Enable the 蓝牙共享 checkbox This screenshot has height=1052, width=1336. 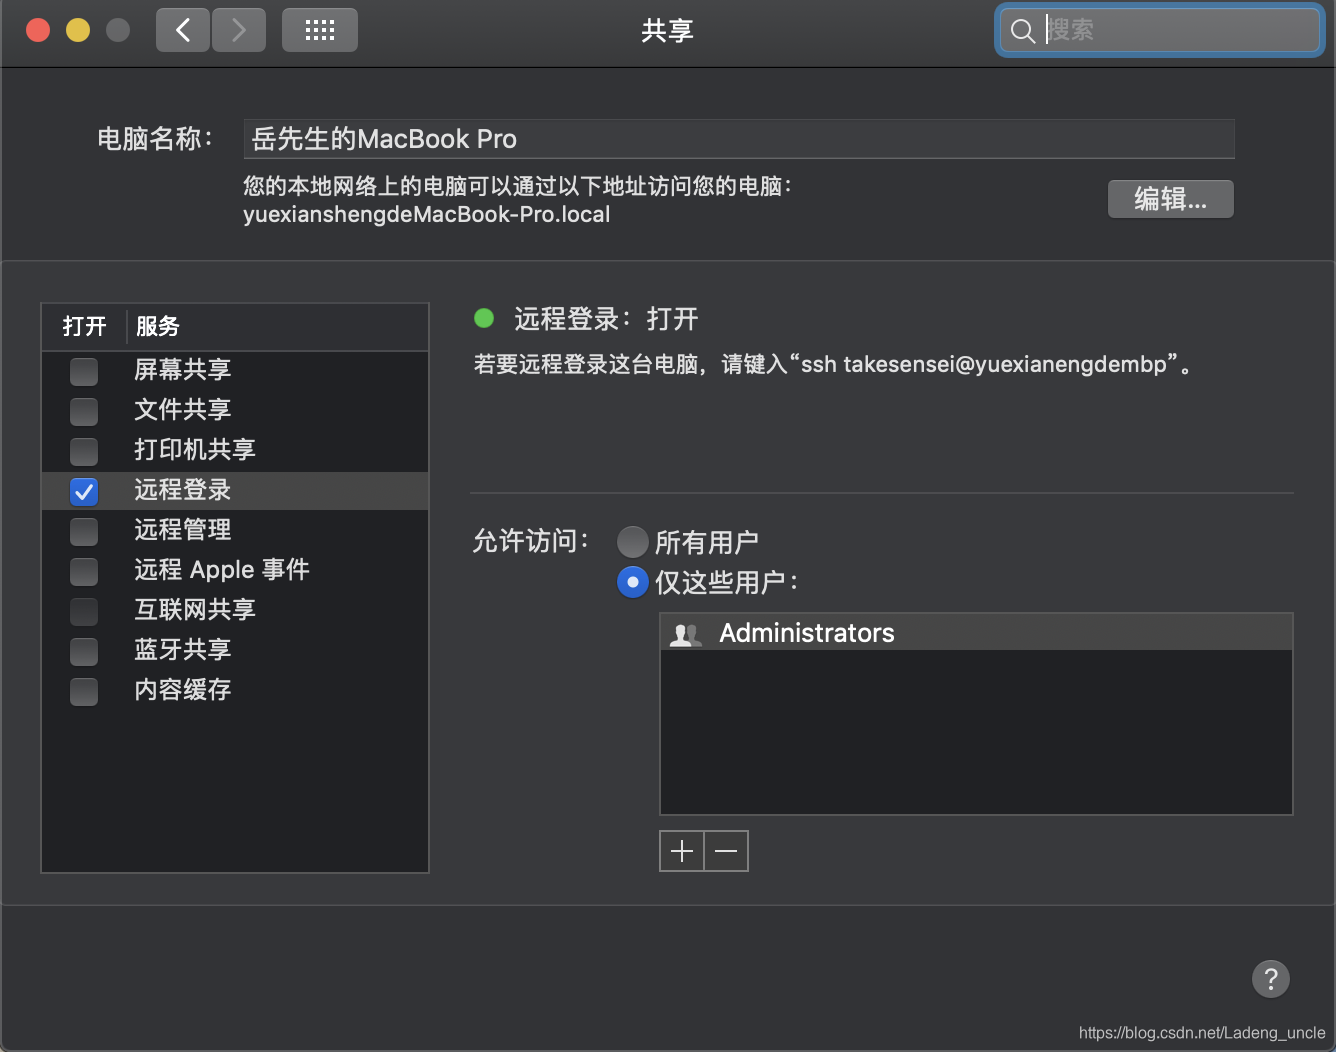click(x=84, y=651)
